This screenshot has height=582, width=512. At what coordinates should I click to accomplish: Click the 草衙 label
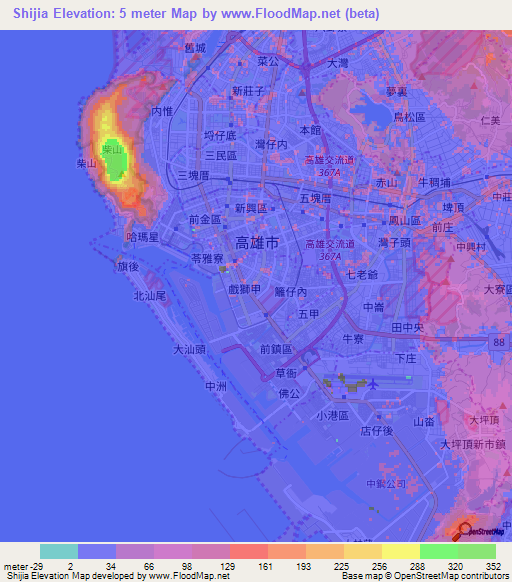(x=286, y=373)
